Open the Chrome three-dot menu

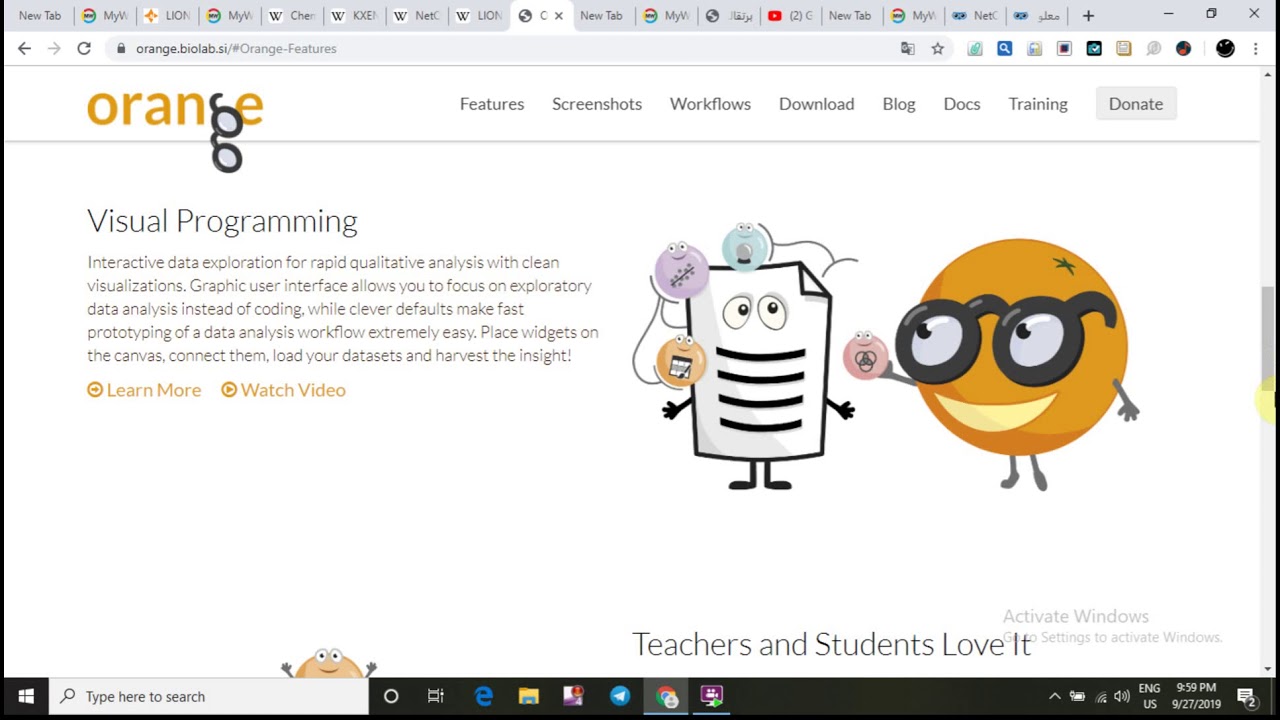[1256, 48]
